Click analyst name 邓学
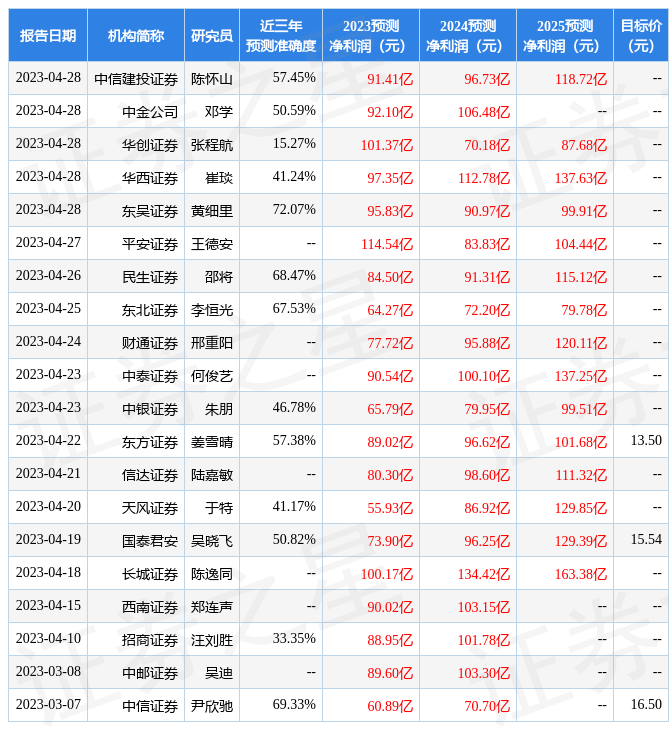Image resolution: width=669 pixels, height=730 pixels. click(219, 112)
